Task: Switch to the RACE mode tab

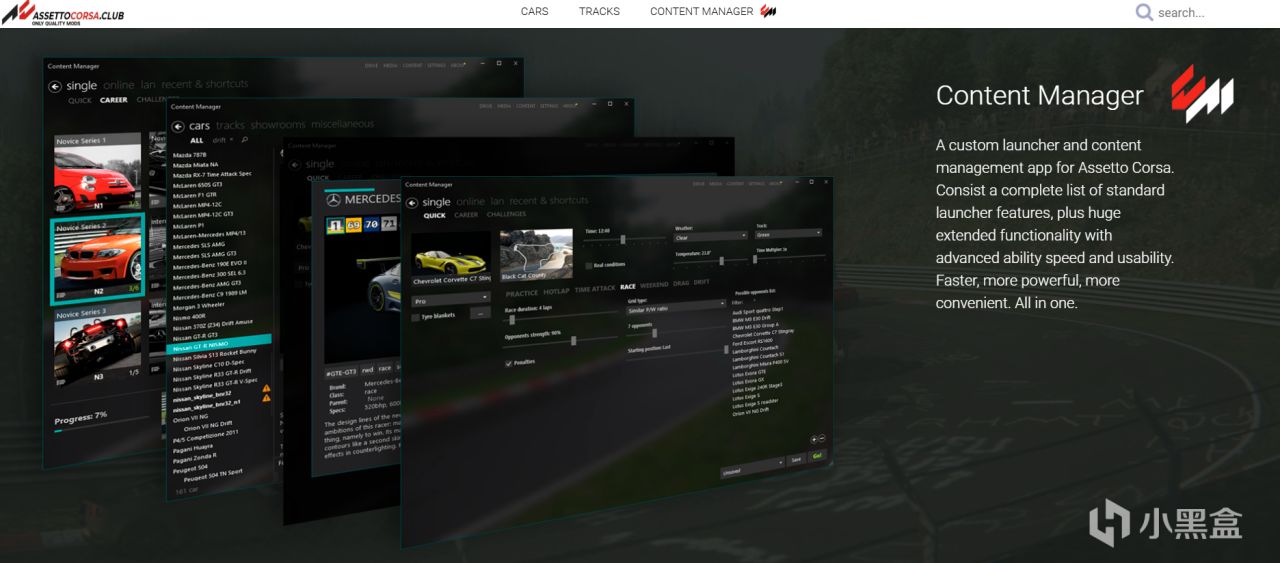Action: pos(627,287)
